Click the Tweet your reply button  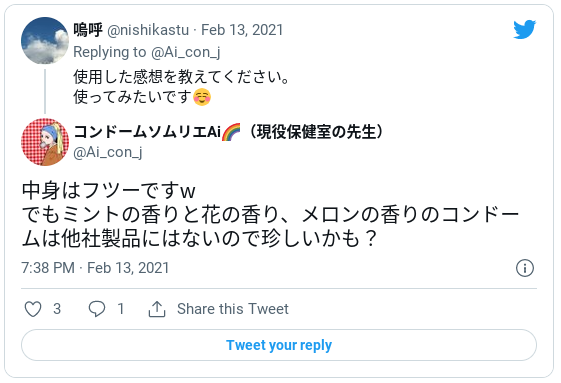click(279, 345)
